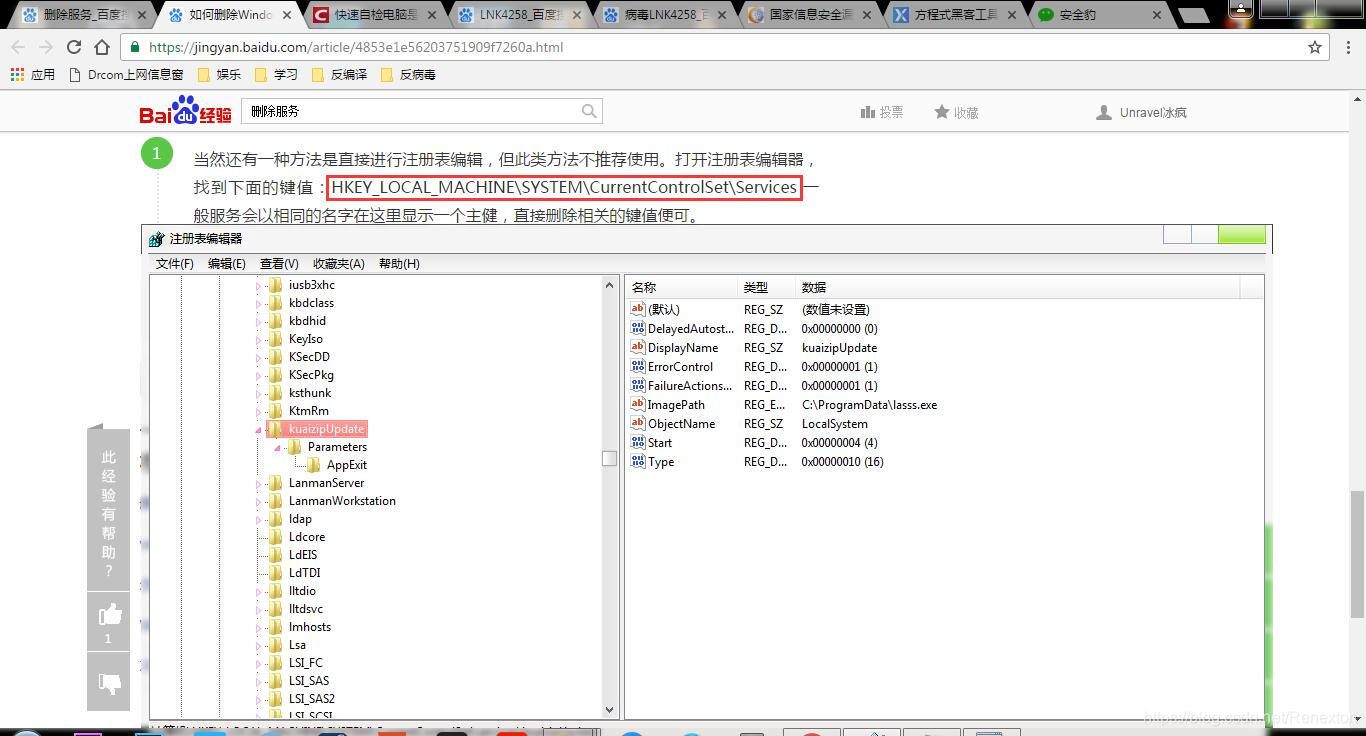Image resolution: width=1366 pixels, height=736 pixels.
Task: Expand the iusb3xhc registry key
Action: click(x=259, y=285)
